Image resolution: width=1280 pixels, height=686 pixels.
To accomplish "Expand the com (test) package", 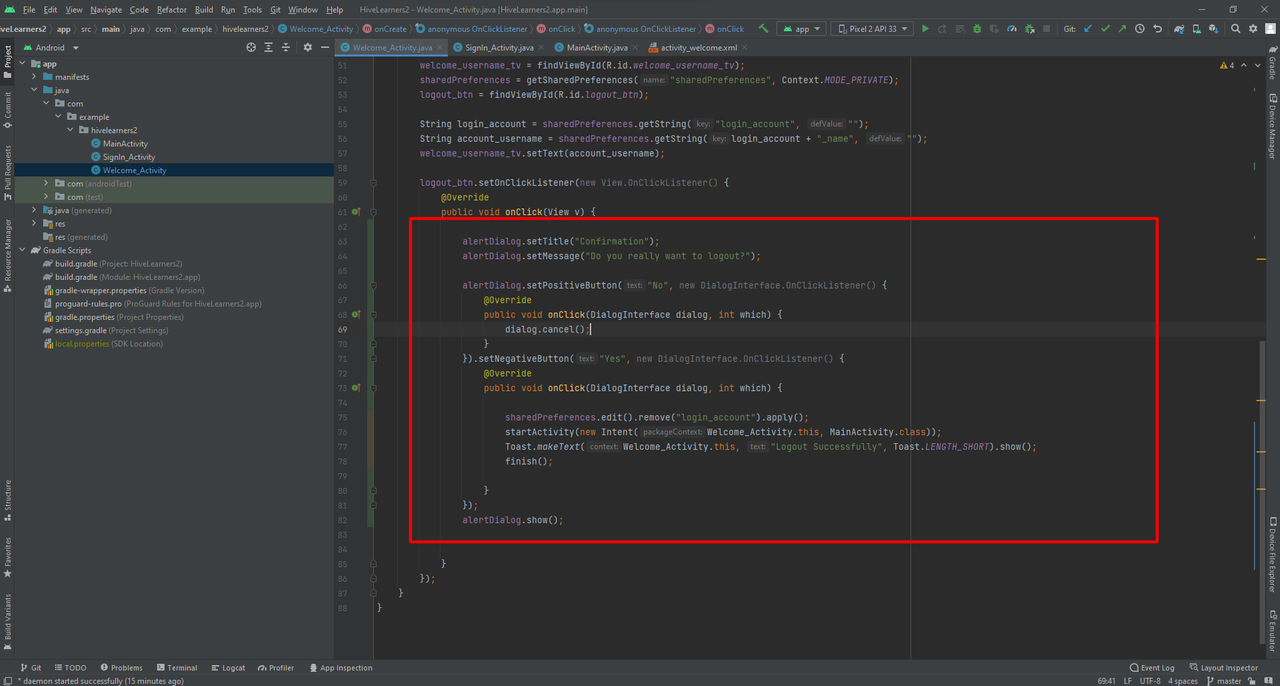I will tap(46, 197).
